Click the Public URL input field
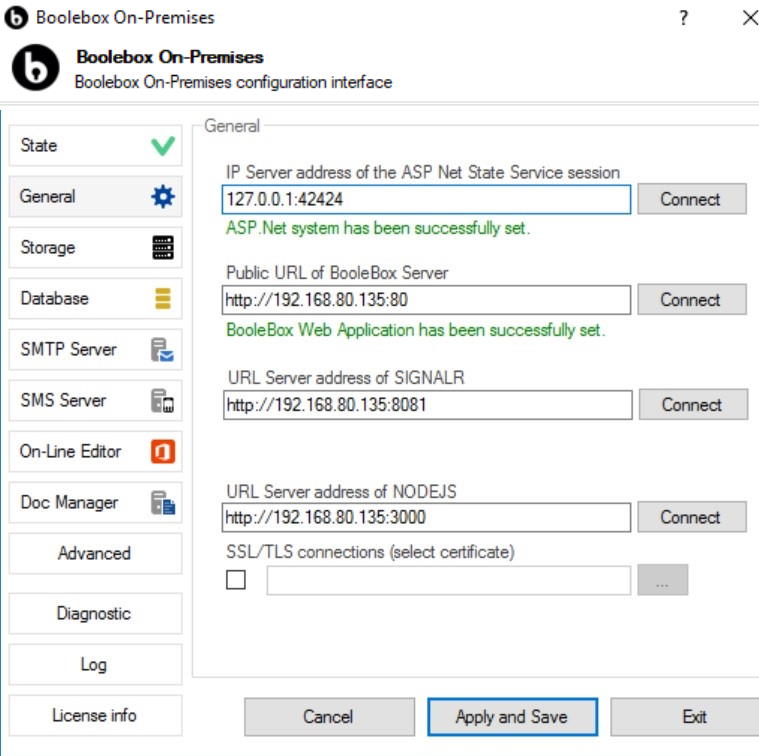Viewport: 759px width, 756px height. pyautogui.click(x=426, y=300)
